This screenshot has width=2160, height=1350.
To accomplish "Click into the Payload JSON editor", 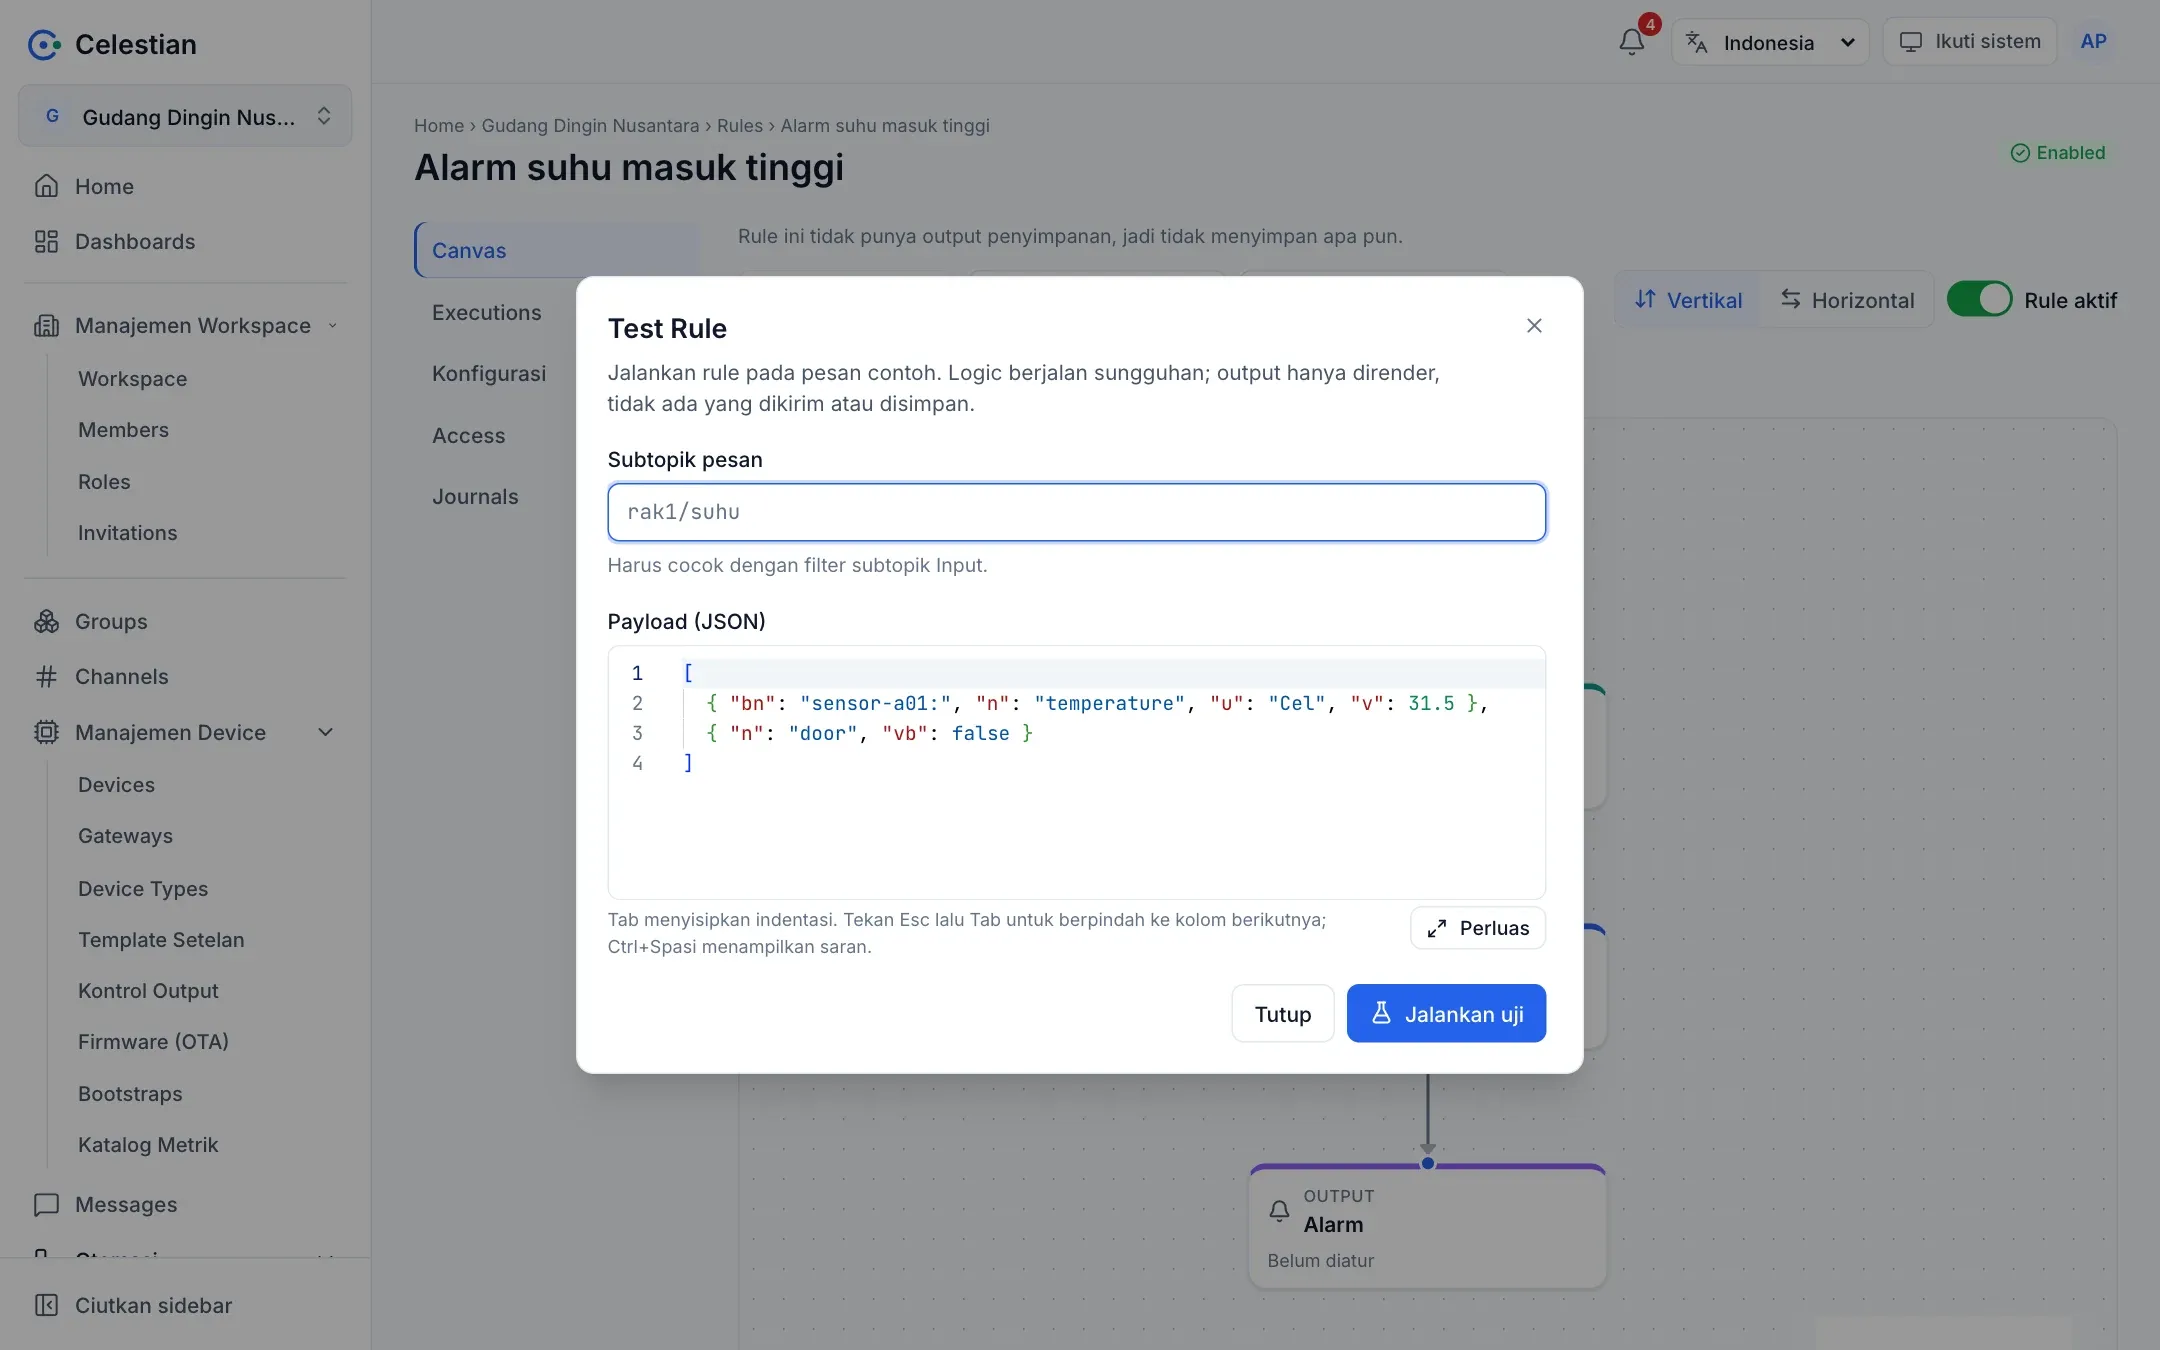I will pos(1076,772).
